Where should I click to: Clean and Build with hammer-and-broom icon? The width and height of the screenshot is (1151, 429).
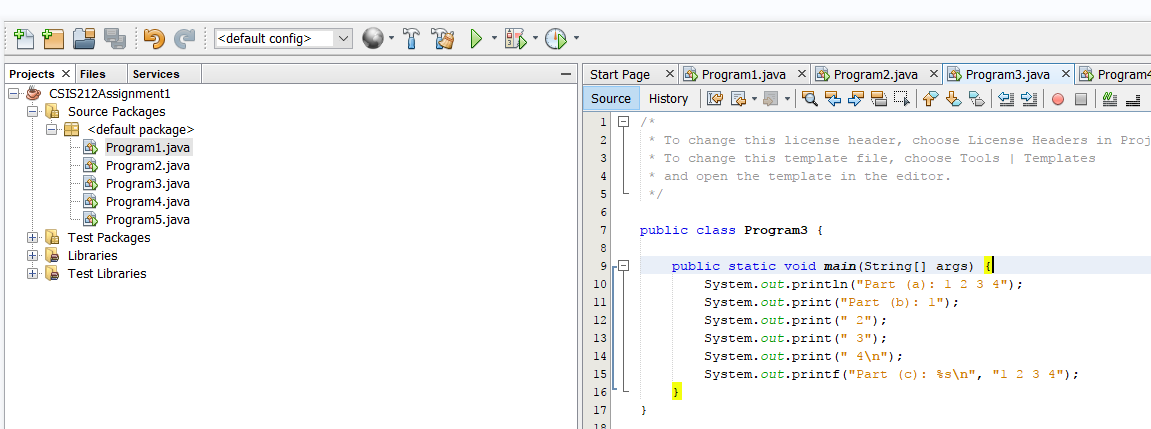coord(442,39)
